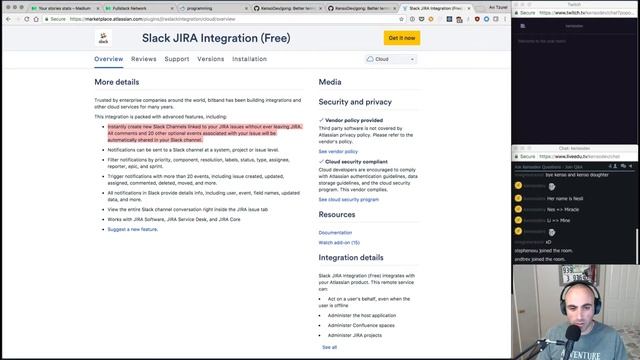Open the Twitch chat list icon

tap(523, 26)
